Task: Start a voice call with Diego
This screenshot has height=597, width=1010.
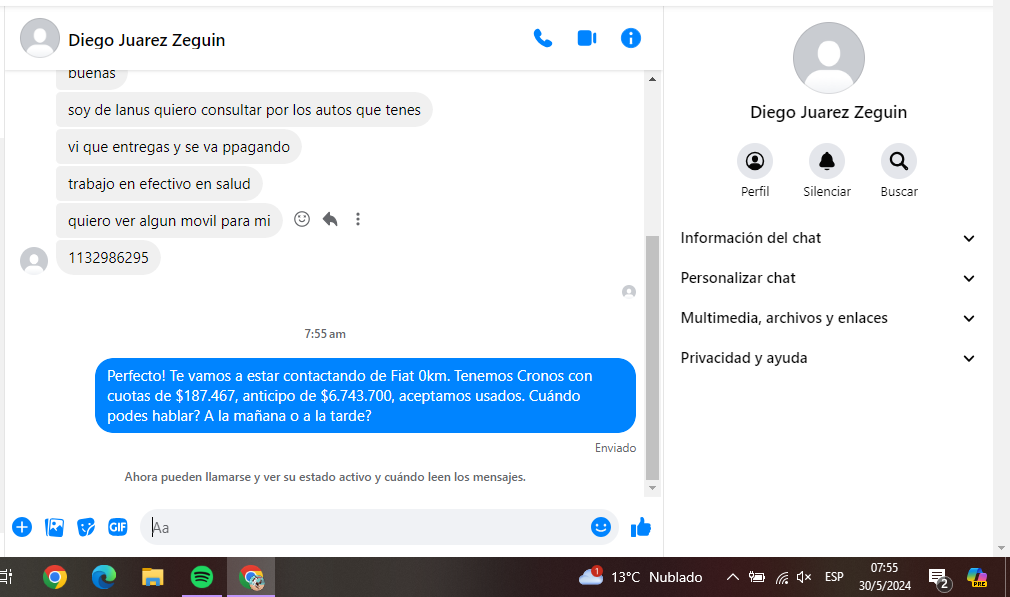Action: pyautogui.click(x=543, y=39)
